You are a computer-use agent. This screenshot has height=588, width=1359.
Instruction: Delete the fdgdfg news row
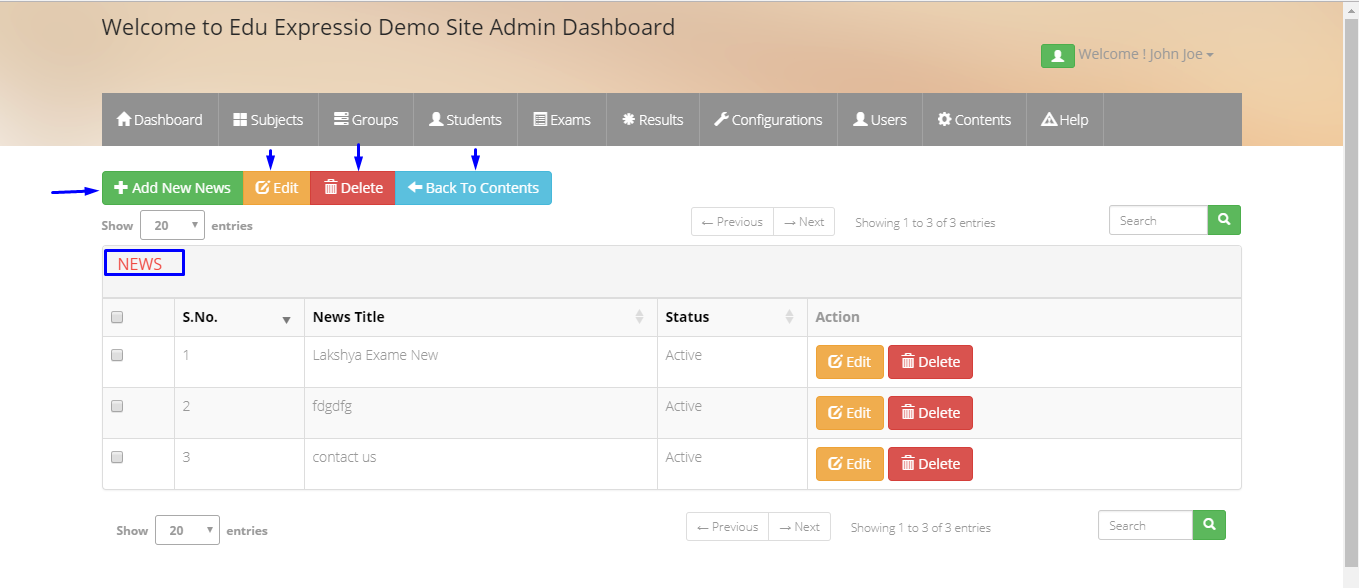click(930, 413)
